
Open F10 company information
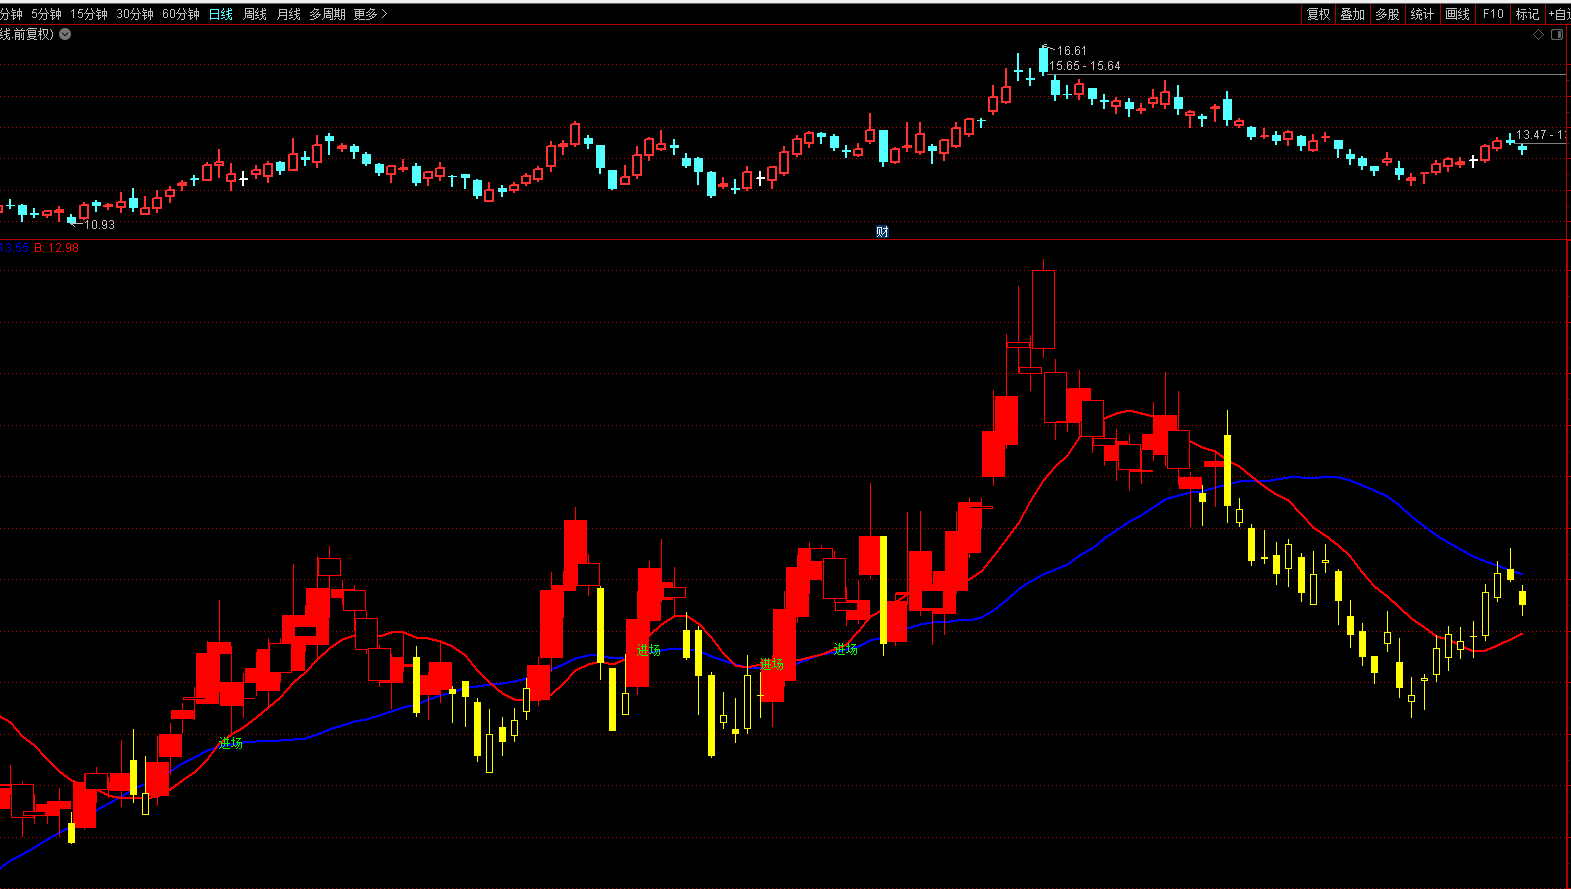click(1493, 14)
